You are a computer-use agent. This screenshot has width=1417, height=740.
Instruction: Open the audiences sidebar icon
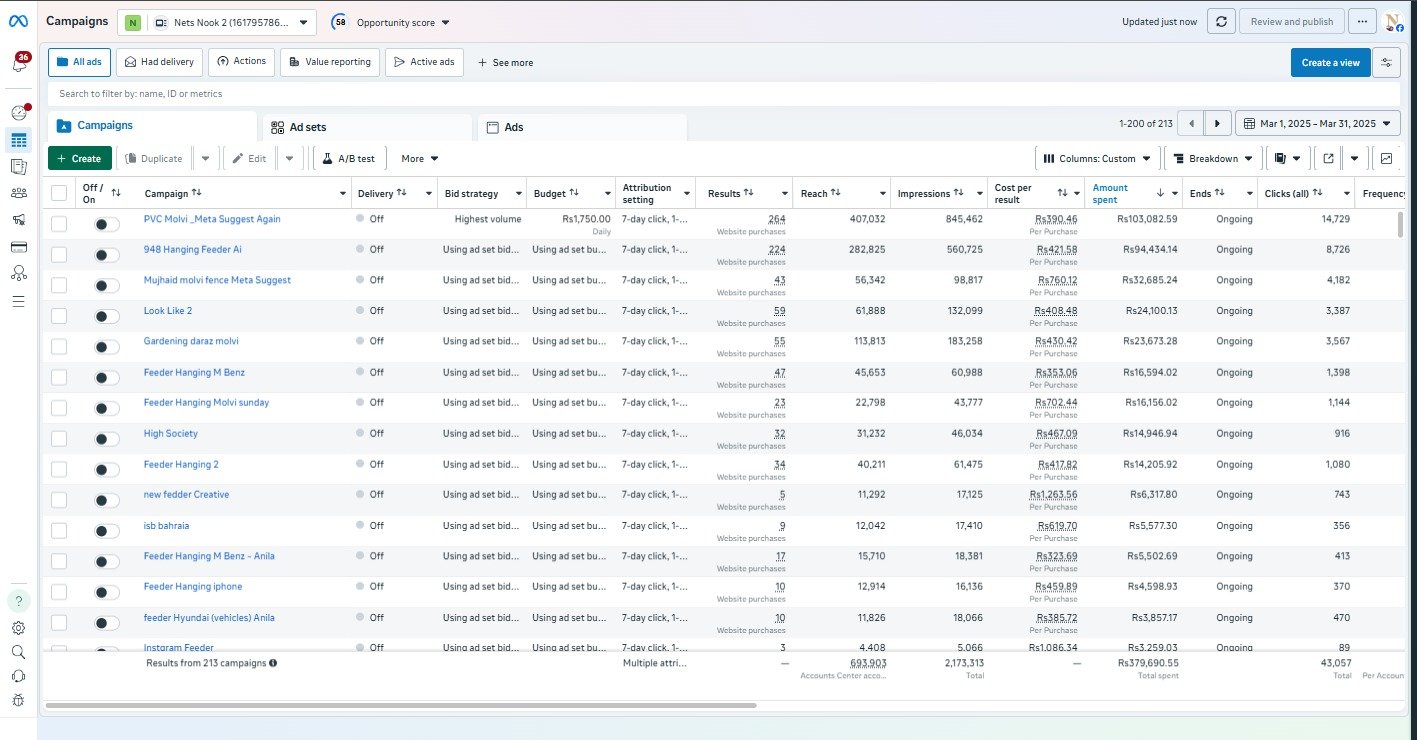coord(19,193)
